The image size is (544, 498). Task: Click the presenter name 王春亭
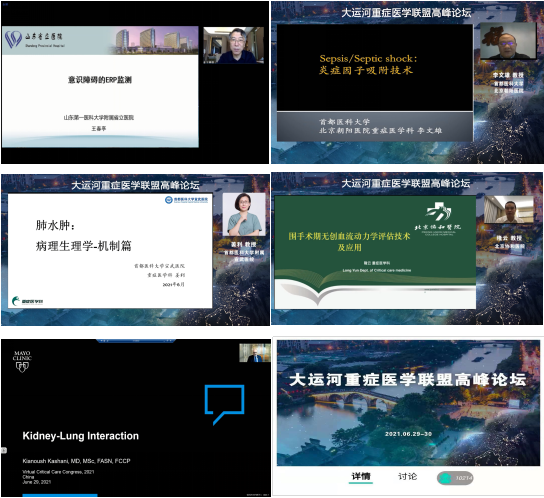pos(99,128)
